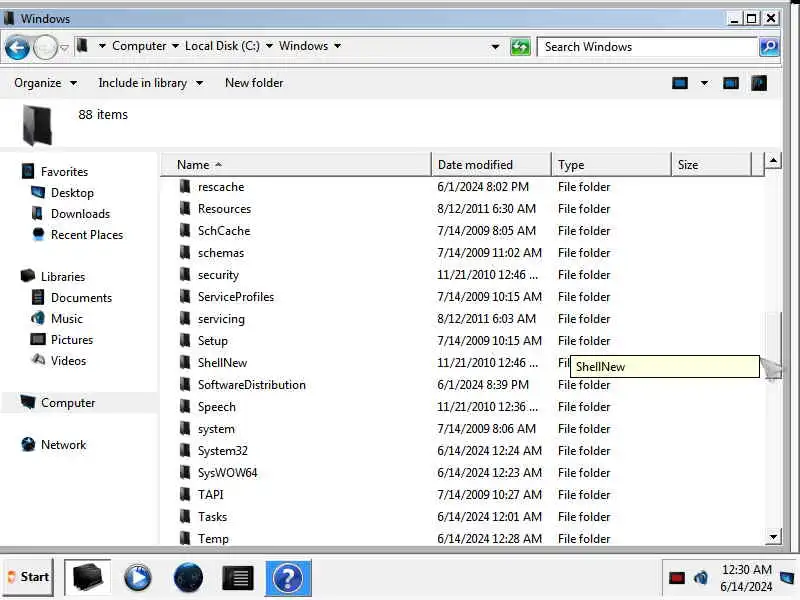This screenshot has width=800, height=600.
Task: Open Recent Places in Favorites
Action: tap(87, 235)
